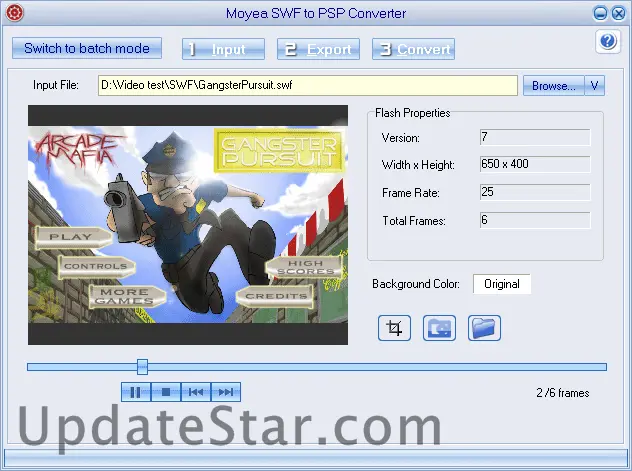
Task: Open the blue folder icon
Action: (484, 328)
